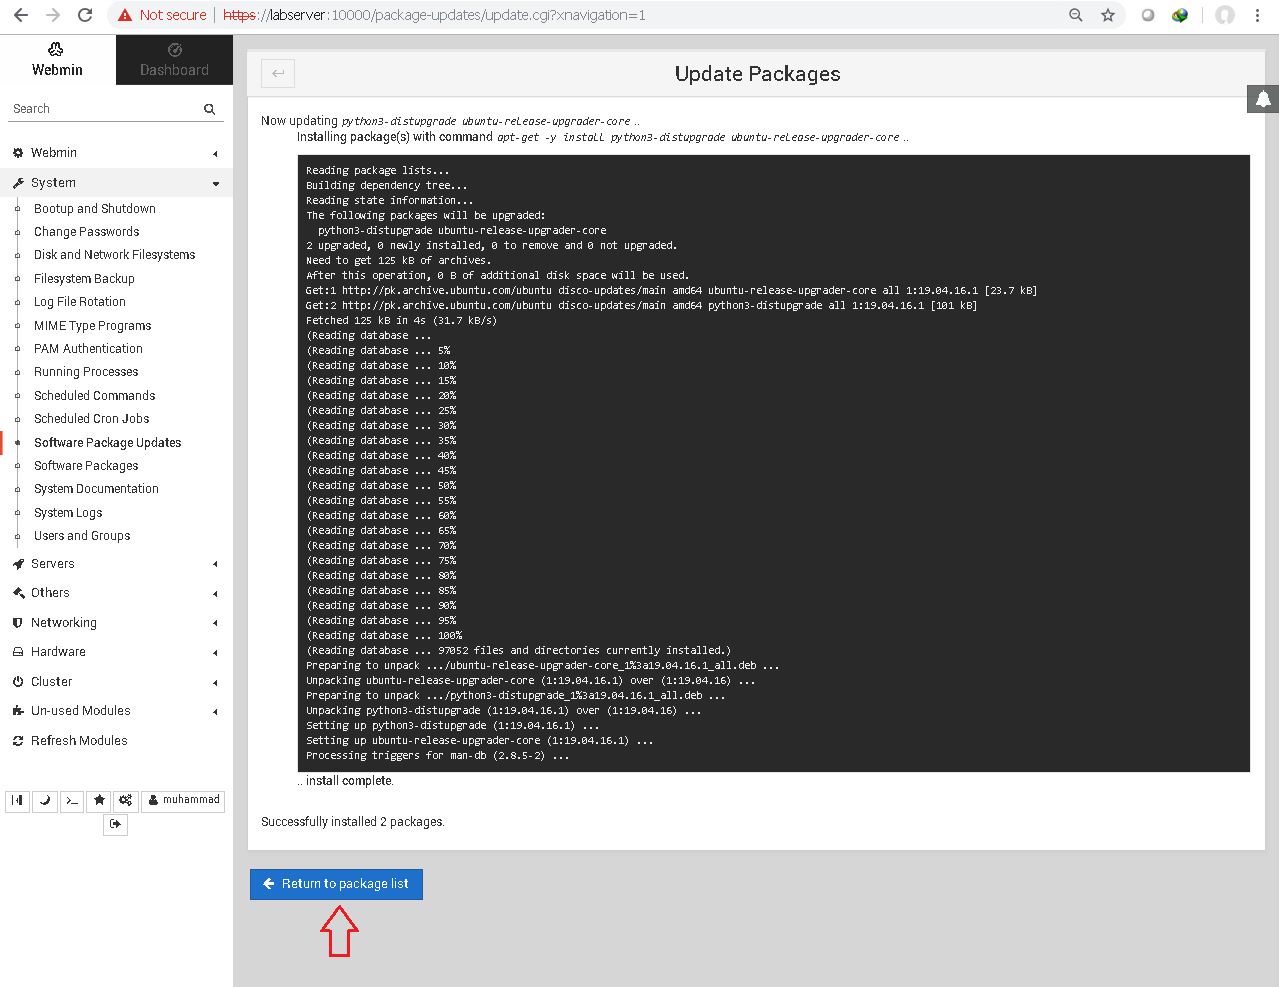
Task: Click the sidebar Search input field
Action: (x=104, y=109)
